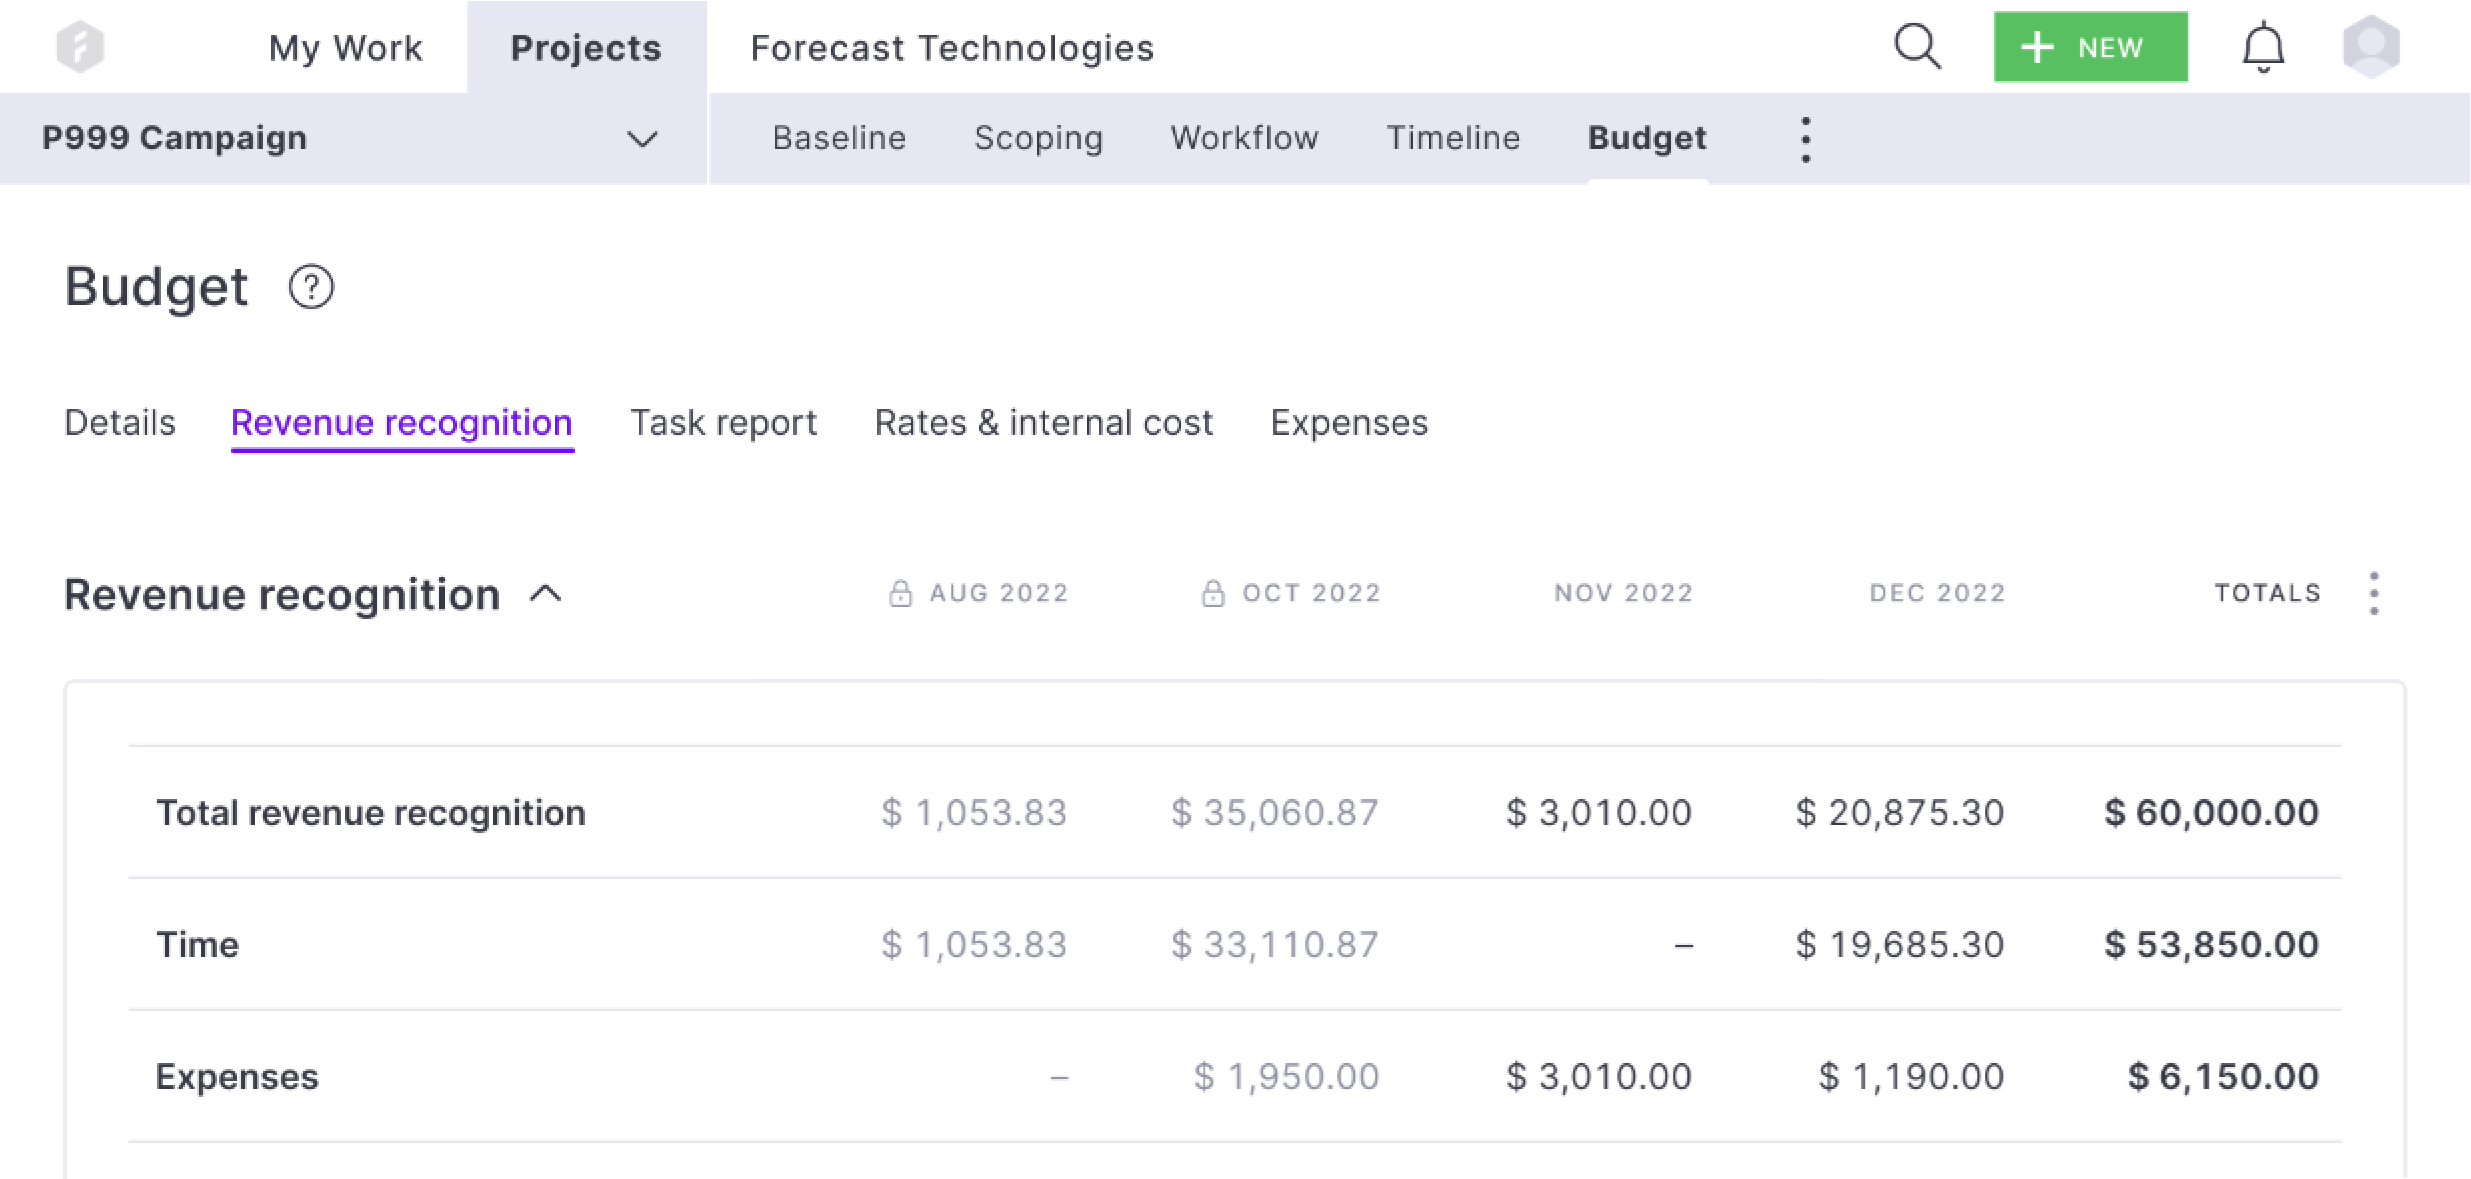The image size is (2471, 1179).
Task: Switch to Rates & internal cost
Action: tap(1043, 422)
